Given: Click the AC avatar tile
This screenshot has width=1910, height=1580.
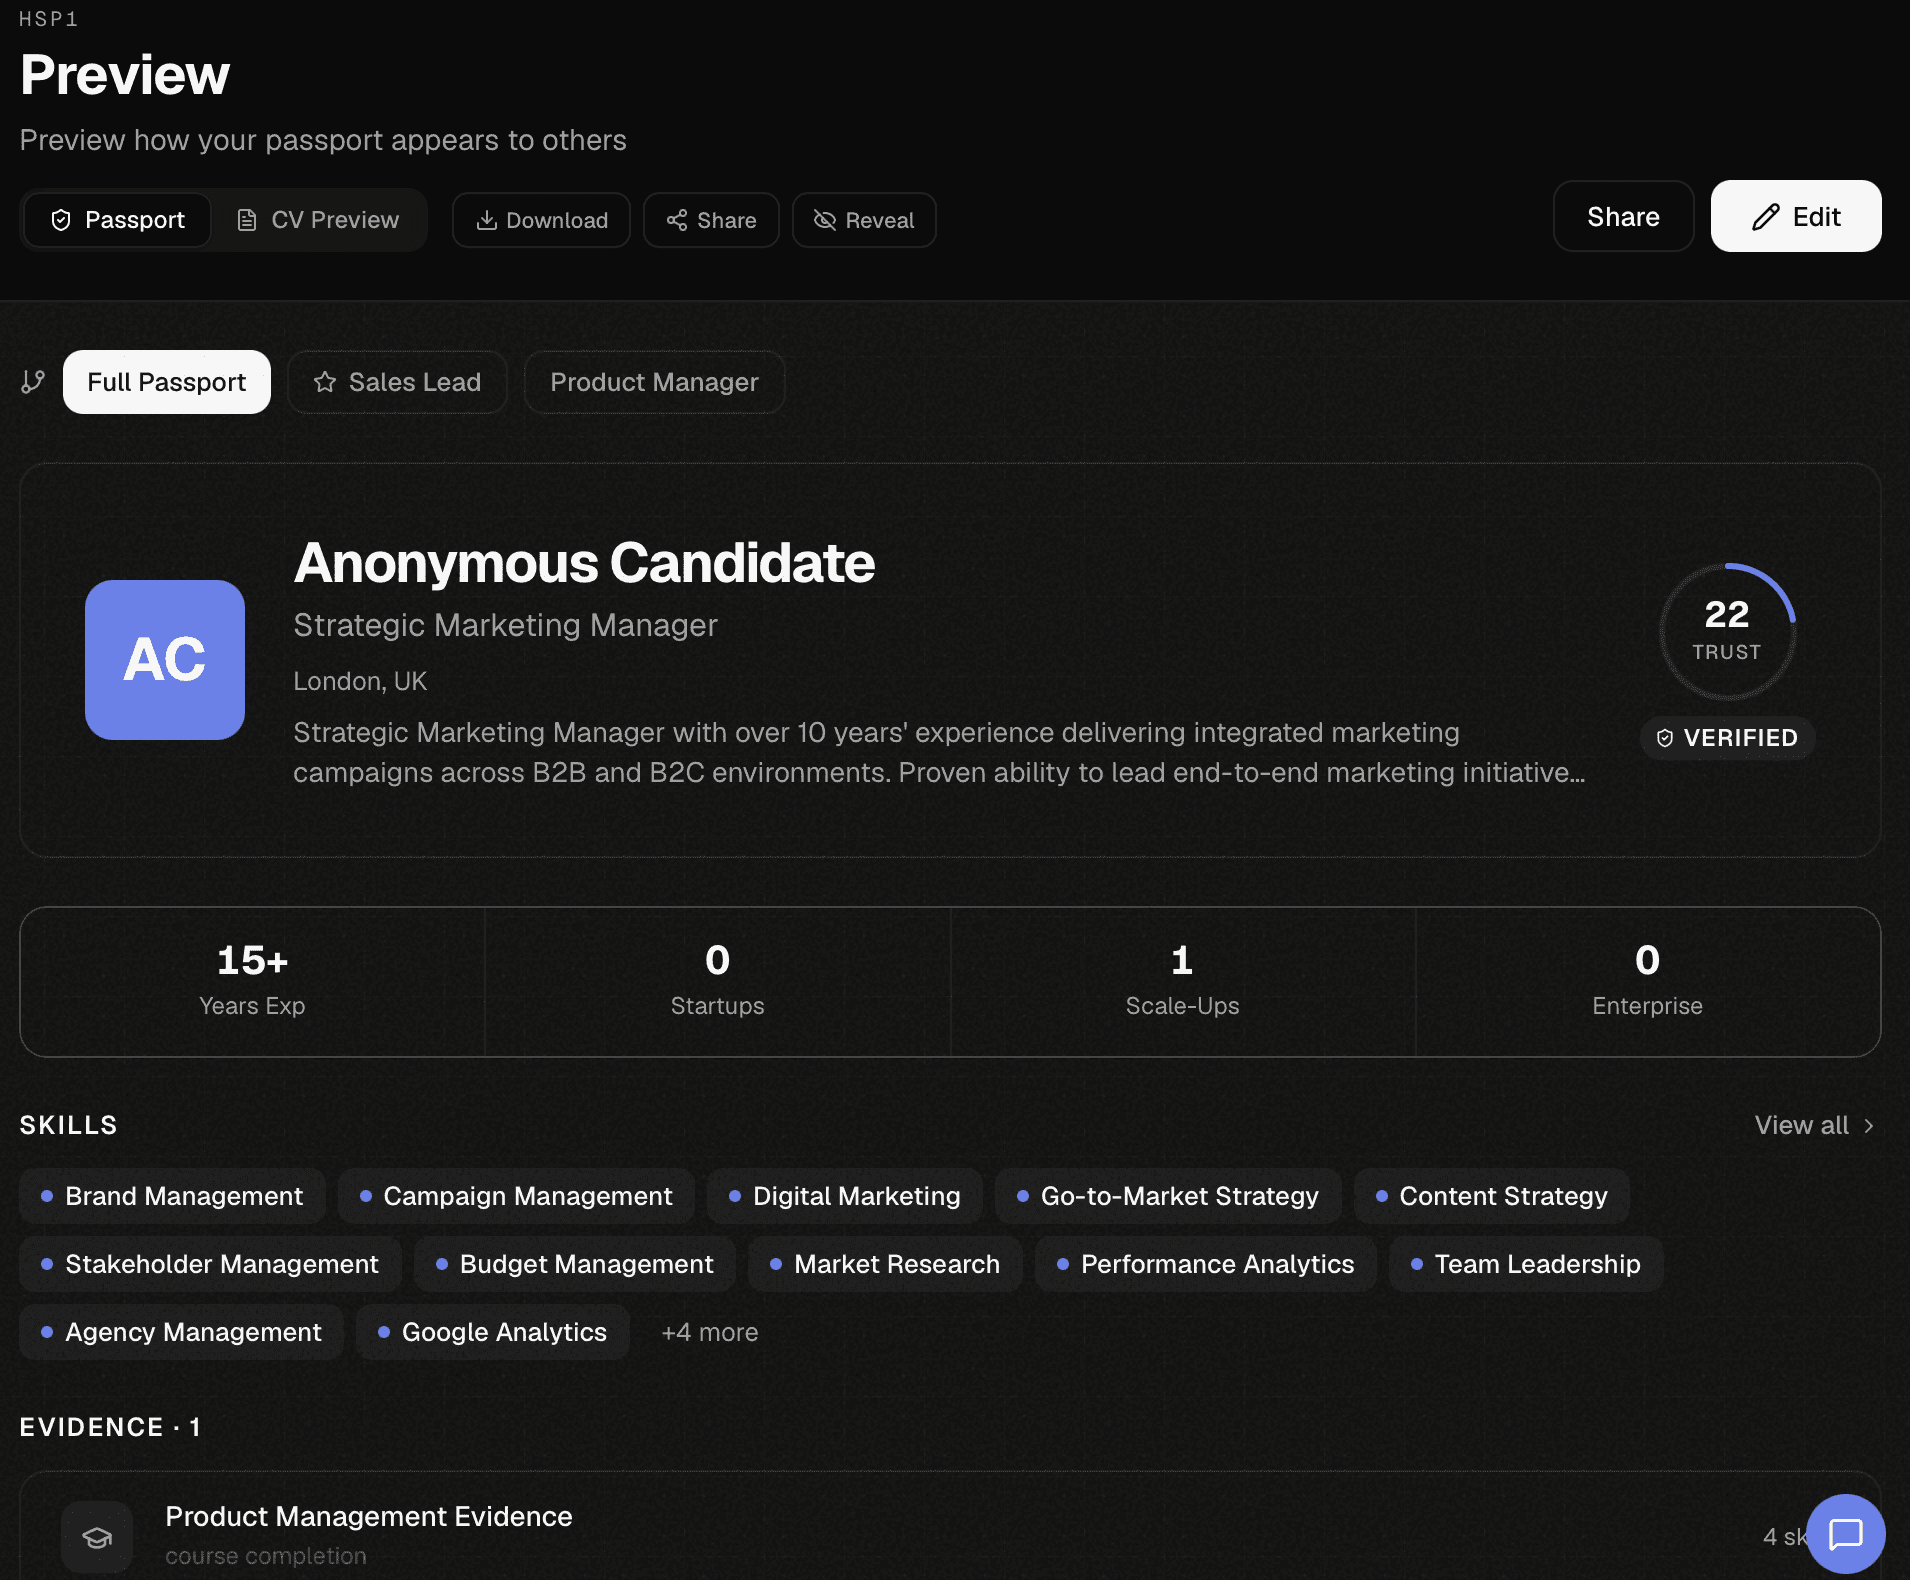Looking at the screenshot, I should [165, 660].
